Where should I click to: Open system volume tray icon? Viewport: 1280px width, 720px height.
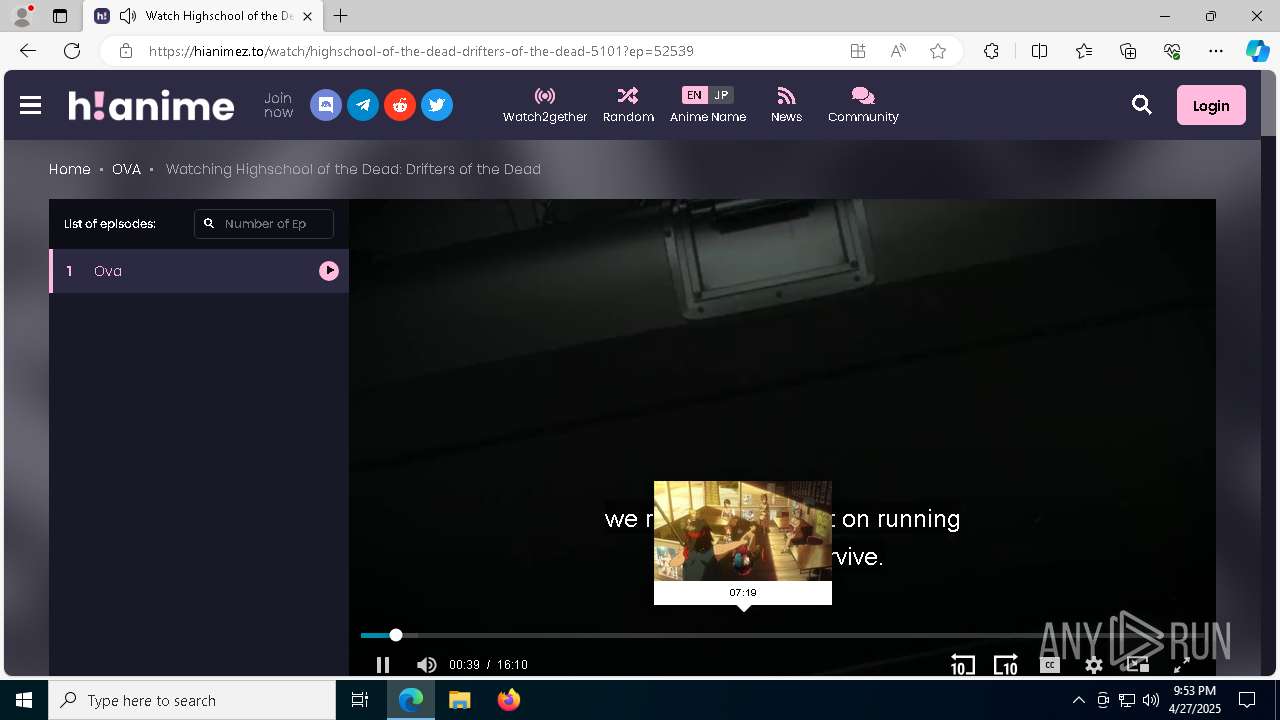pos(1150,700)
